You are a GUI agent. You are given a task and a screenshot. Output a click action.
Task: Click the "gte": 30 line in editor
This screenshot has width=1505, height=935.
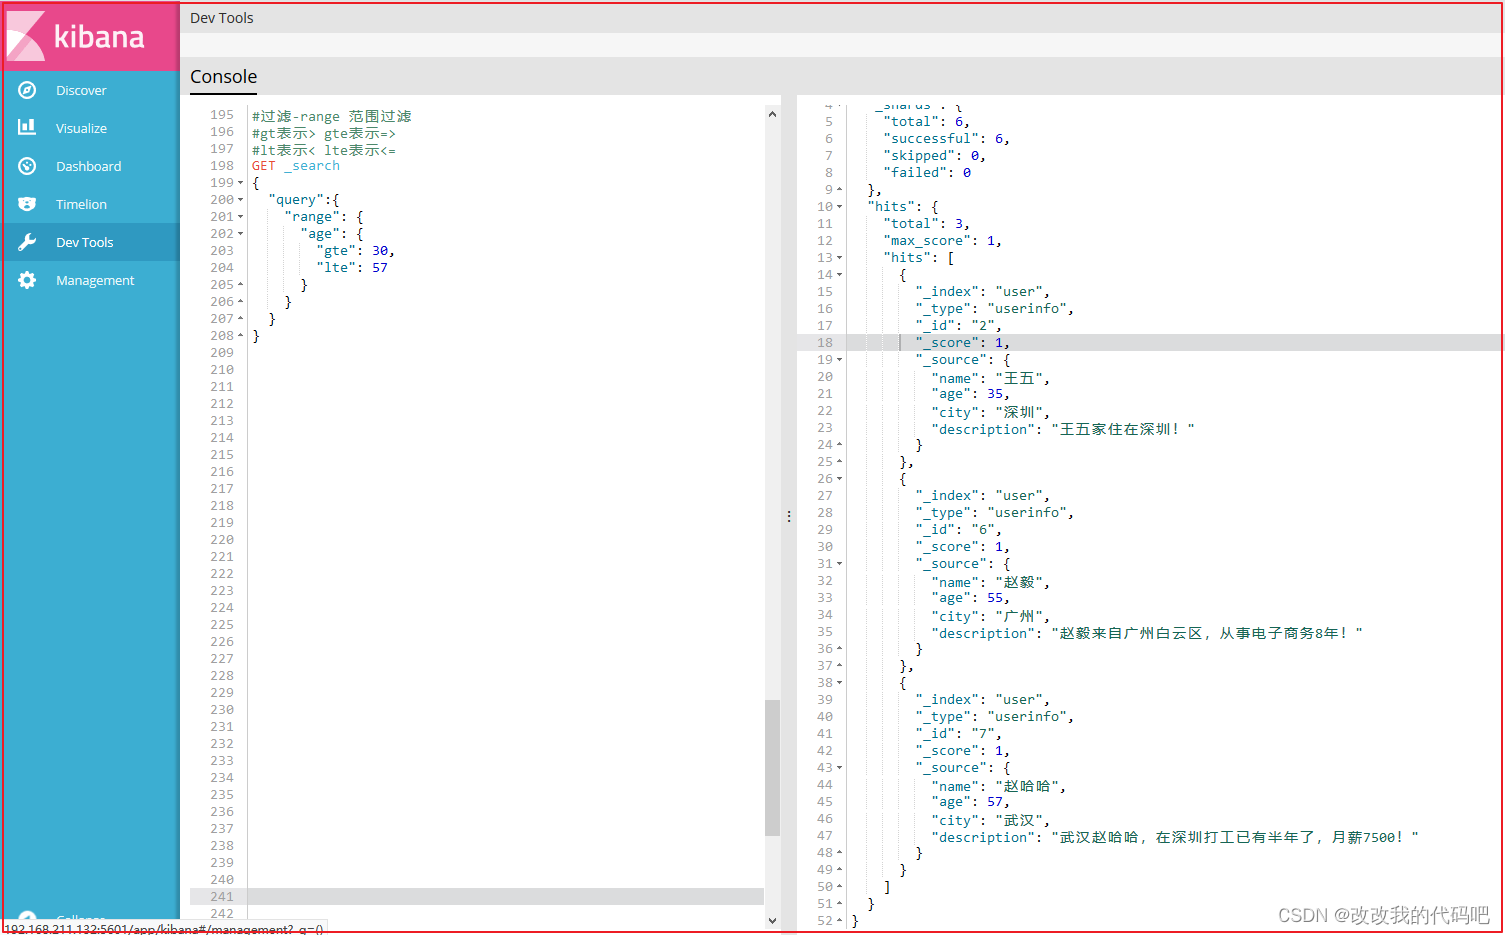point(355,251)
